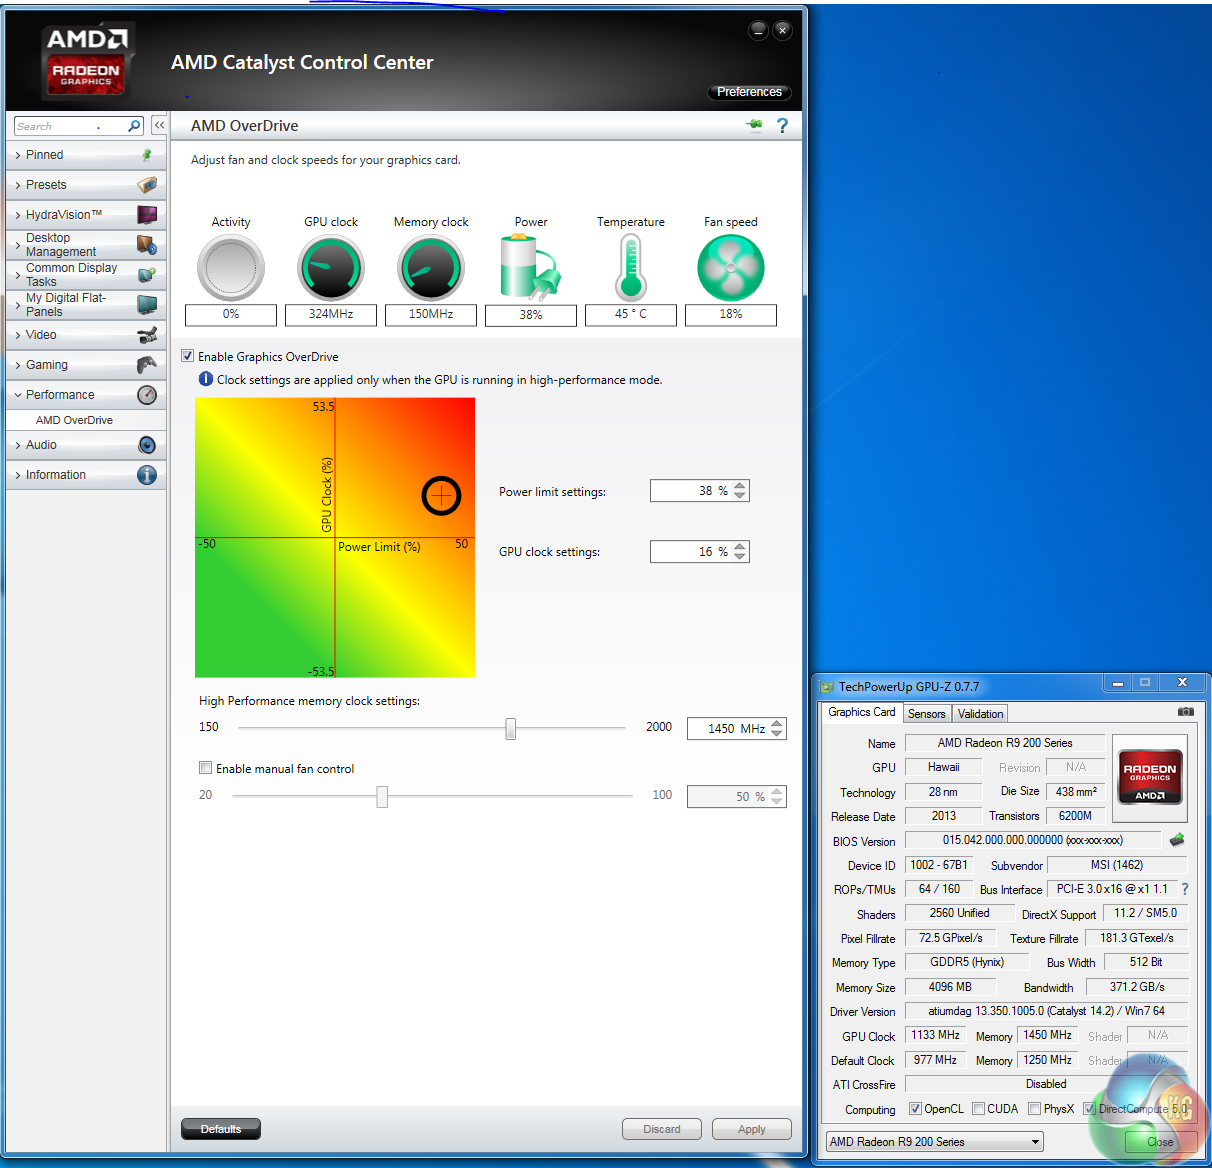Click GPU-Z screenshot camera icon
This screenshot has width=1212, height=1168.
point(1185,712)
